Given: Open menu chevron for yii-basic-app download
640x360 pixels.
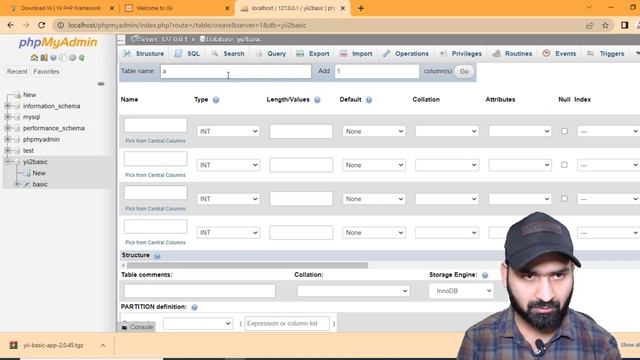Looking at the screenshot, I should tap(103, 345).
